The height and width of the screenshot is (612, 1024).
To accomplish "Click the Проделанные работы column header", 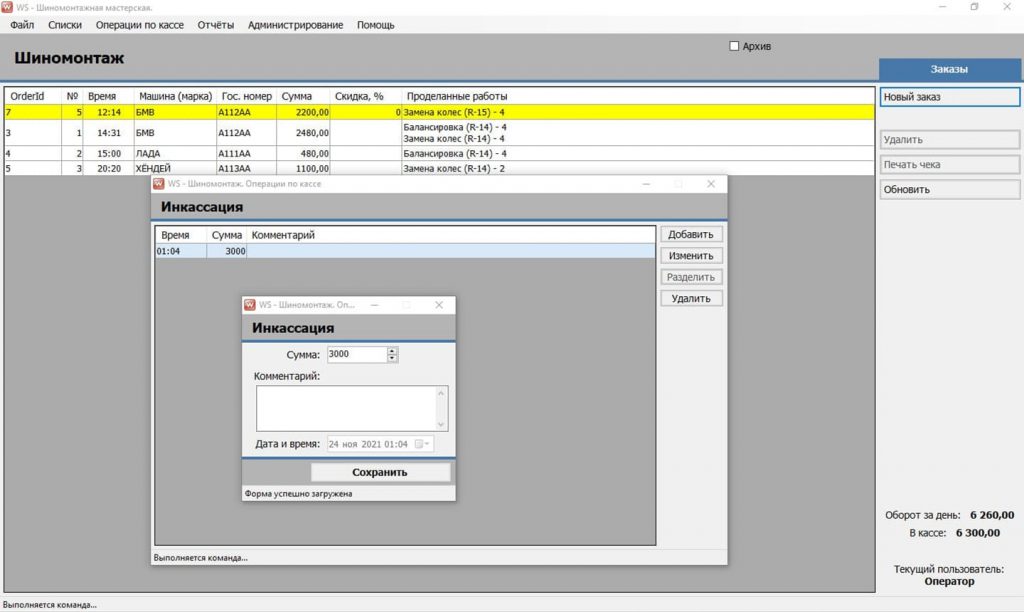I will pos(457,96).
